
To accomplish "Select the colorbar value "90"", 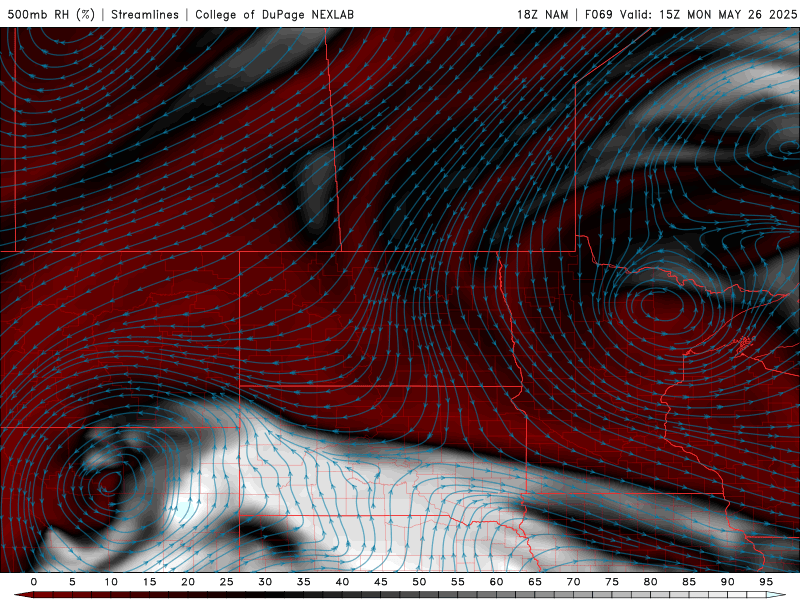I will coord(727,582).
